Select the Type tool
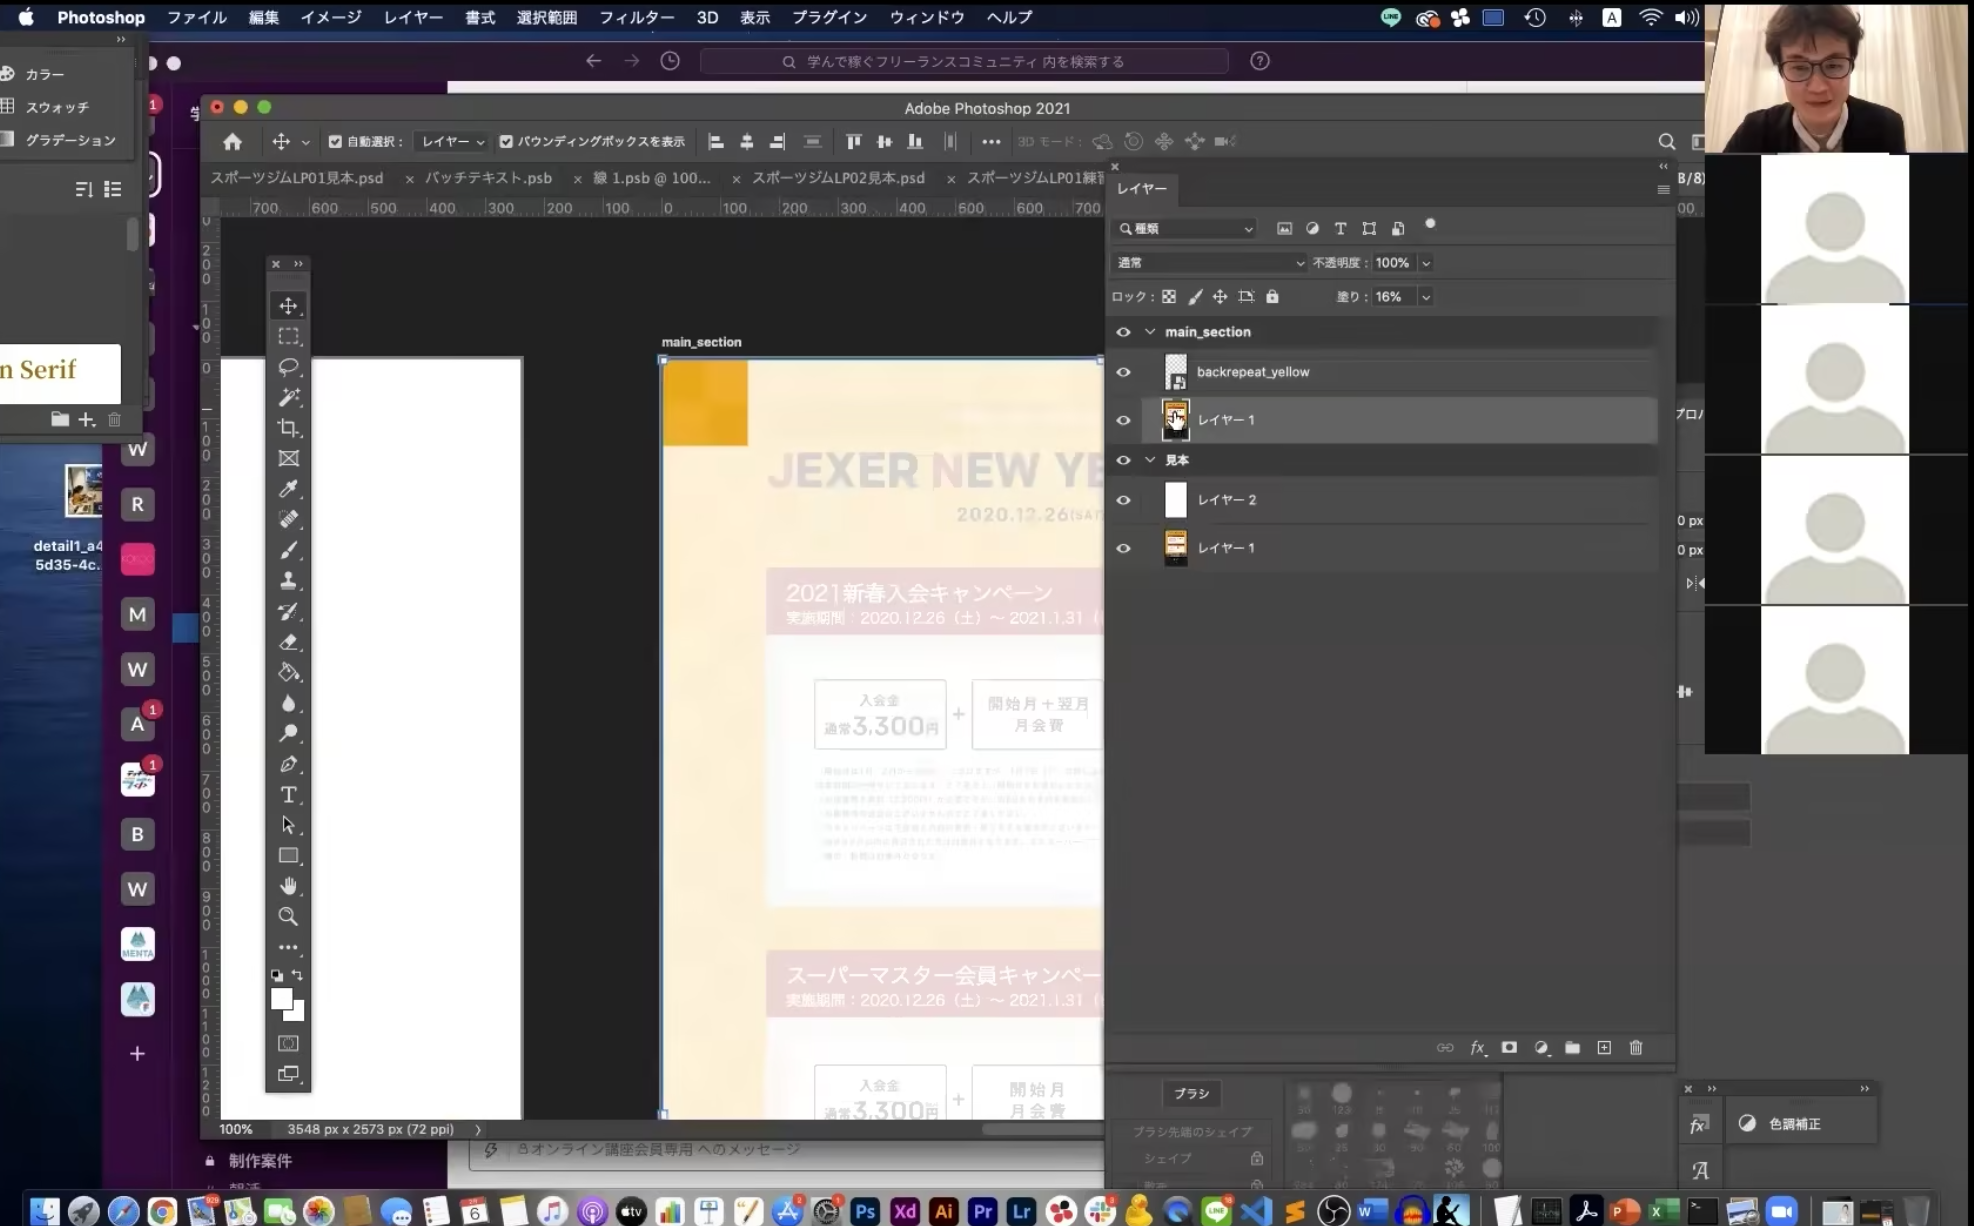Image resolution: width=1974 pixels, height=1226 pixels. click(x=288, y=795)
